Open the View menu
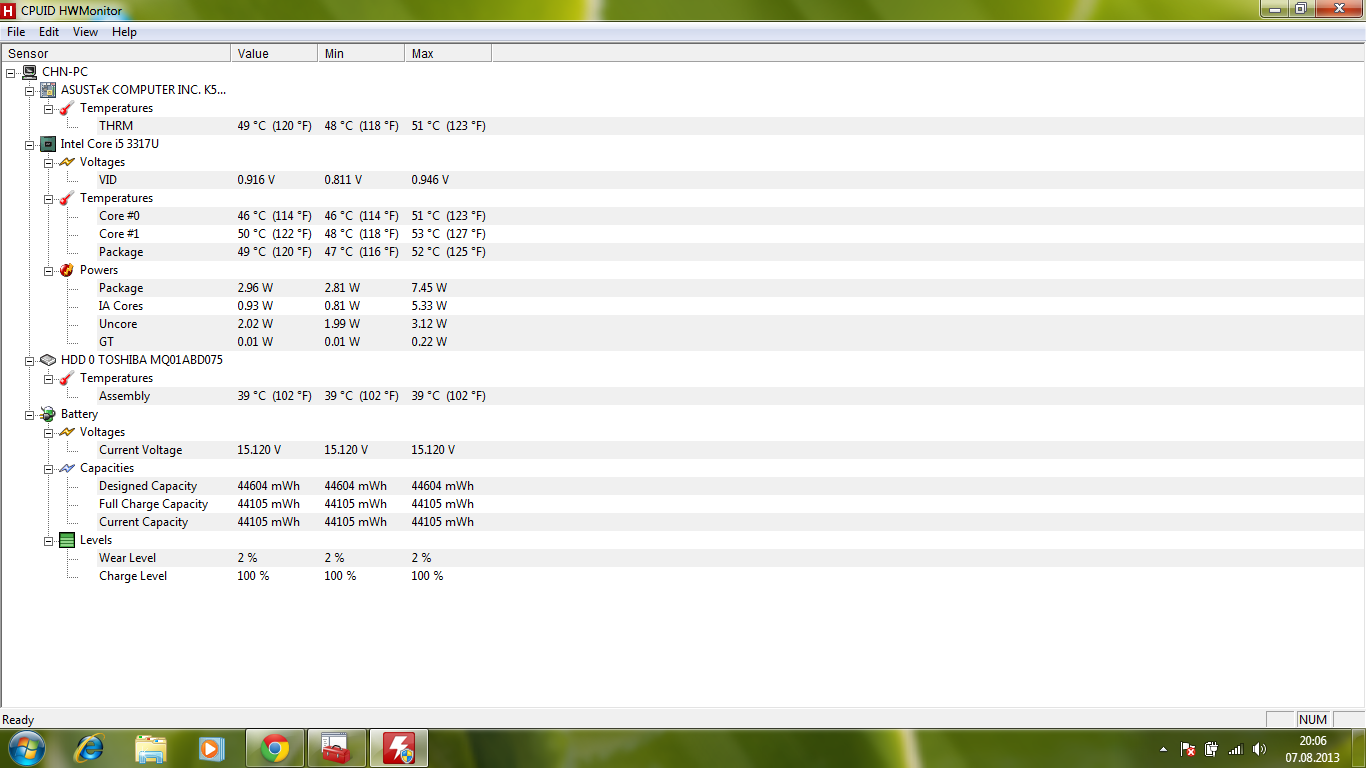This screenshot has height=768, width=1366. tap(86, 32)
